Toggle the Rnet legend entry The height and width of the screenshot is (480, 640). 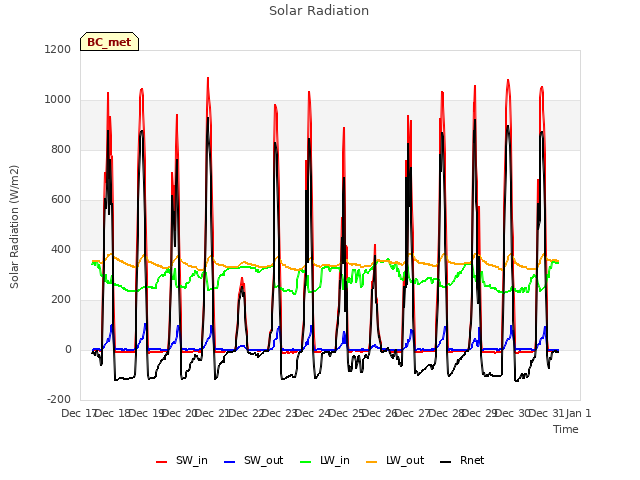pos(462,461)
